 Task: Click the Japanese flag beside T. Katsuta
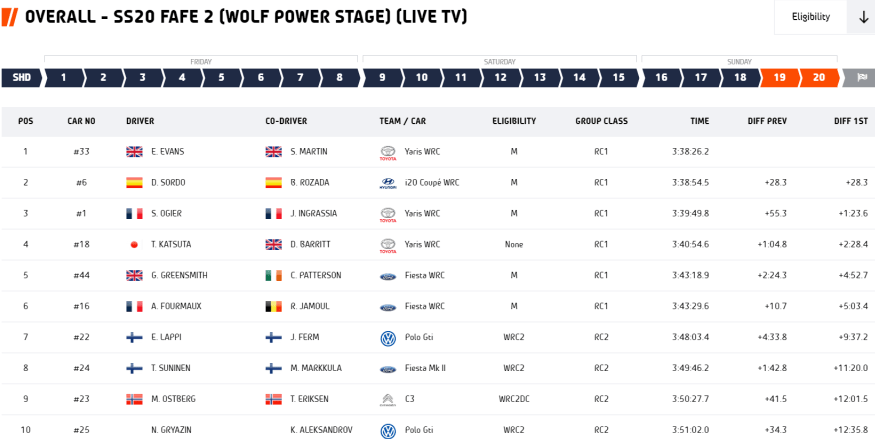(134, 245)
